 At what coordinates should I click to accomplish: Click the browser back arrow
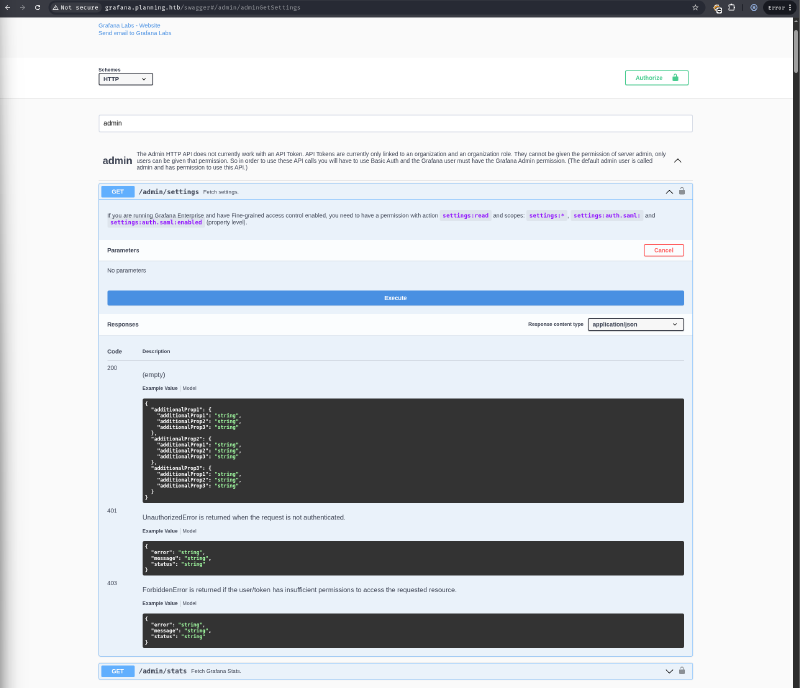pyautogui.click(x=8, y=6)
